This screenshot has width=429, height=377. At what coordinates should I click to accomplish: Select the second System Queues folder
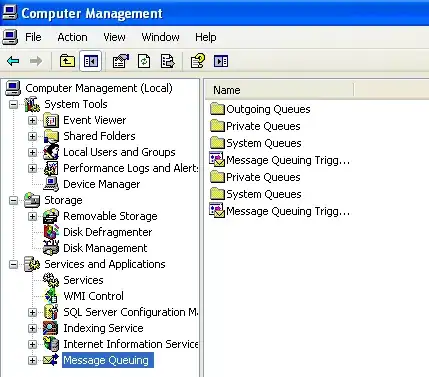click(x=256, y=194)
